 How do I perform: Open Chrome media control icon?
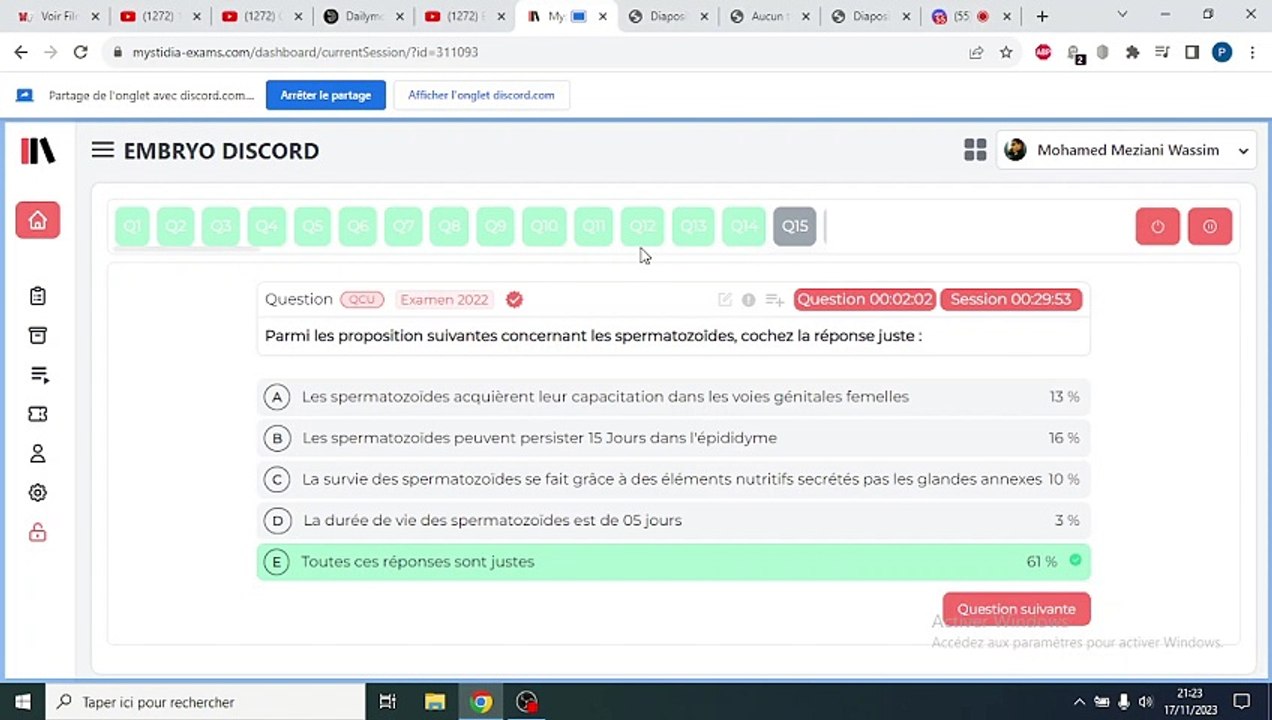point(1162,52)
